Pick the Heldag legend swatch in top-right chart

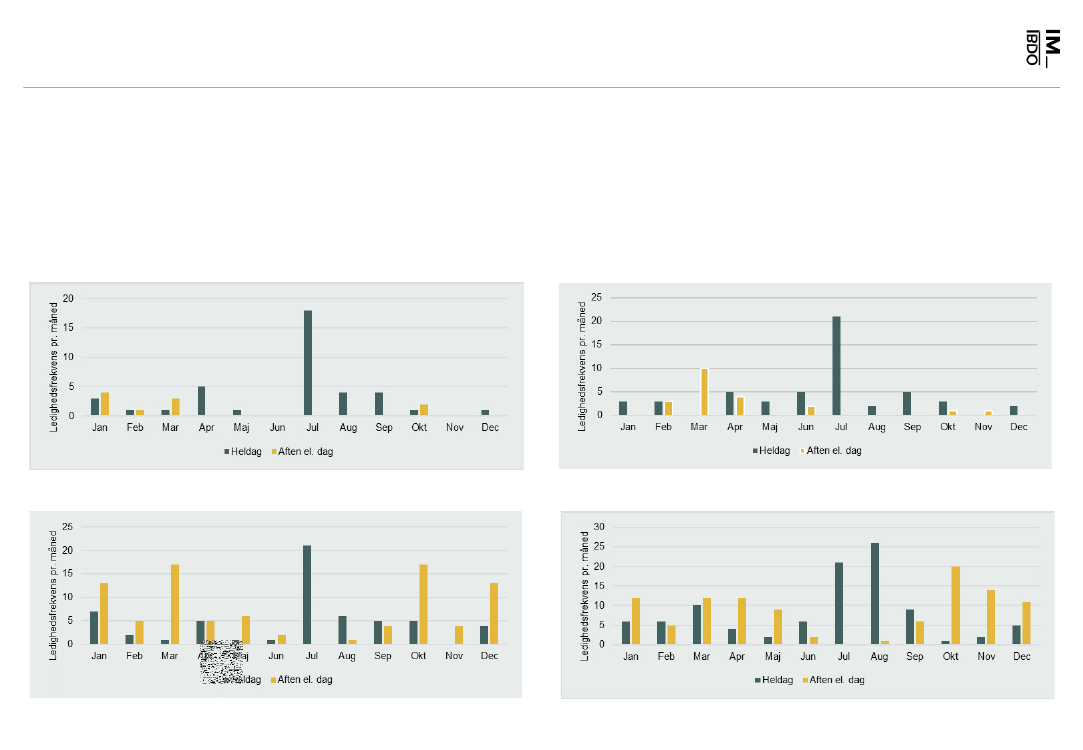point(756,451)
